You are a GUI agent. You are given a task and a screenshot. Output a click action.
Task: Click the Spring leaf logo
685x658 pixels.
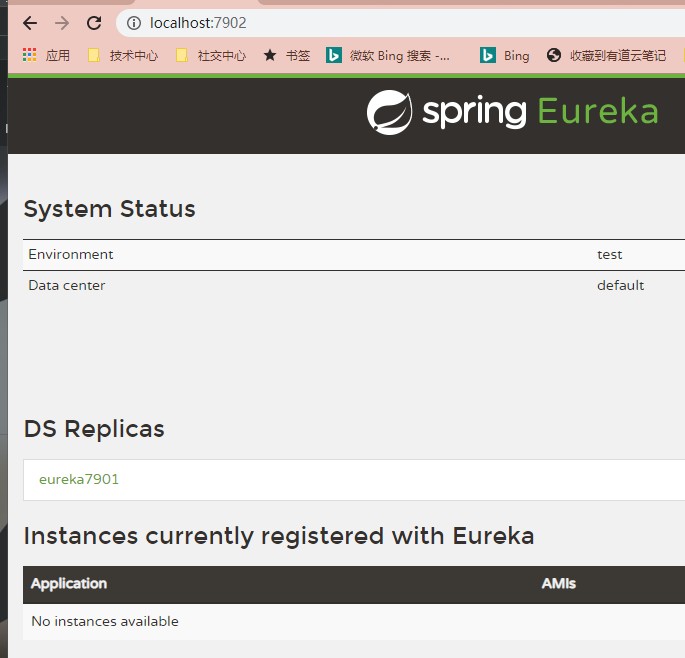[x=389, y=112]
